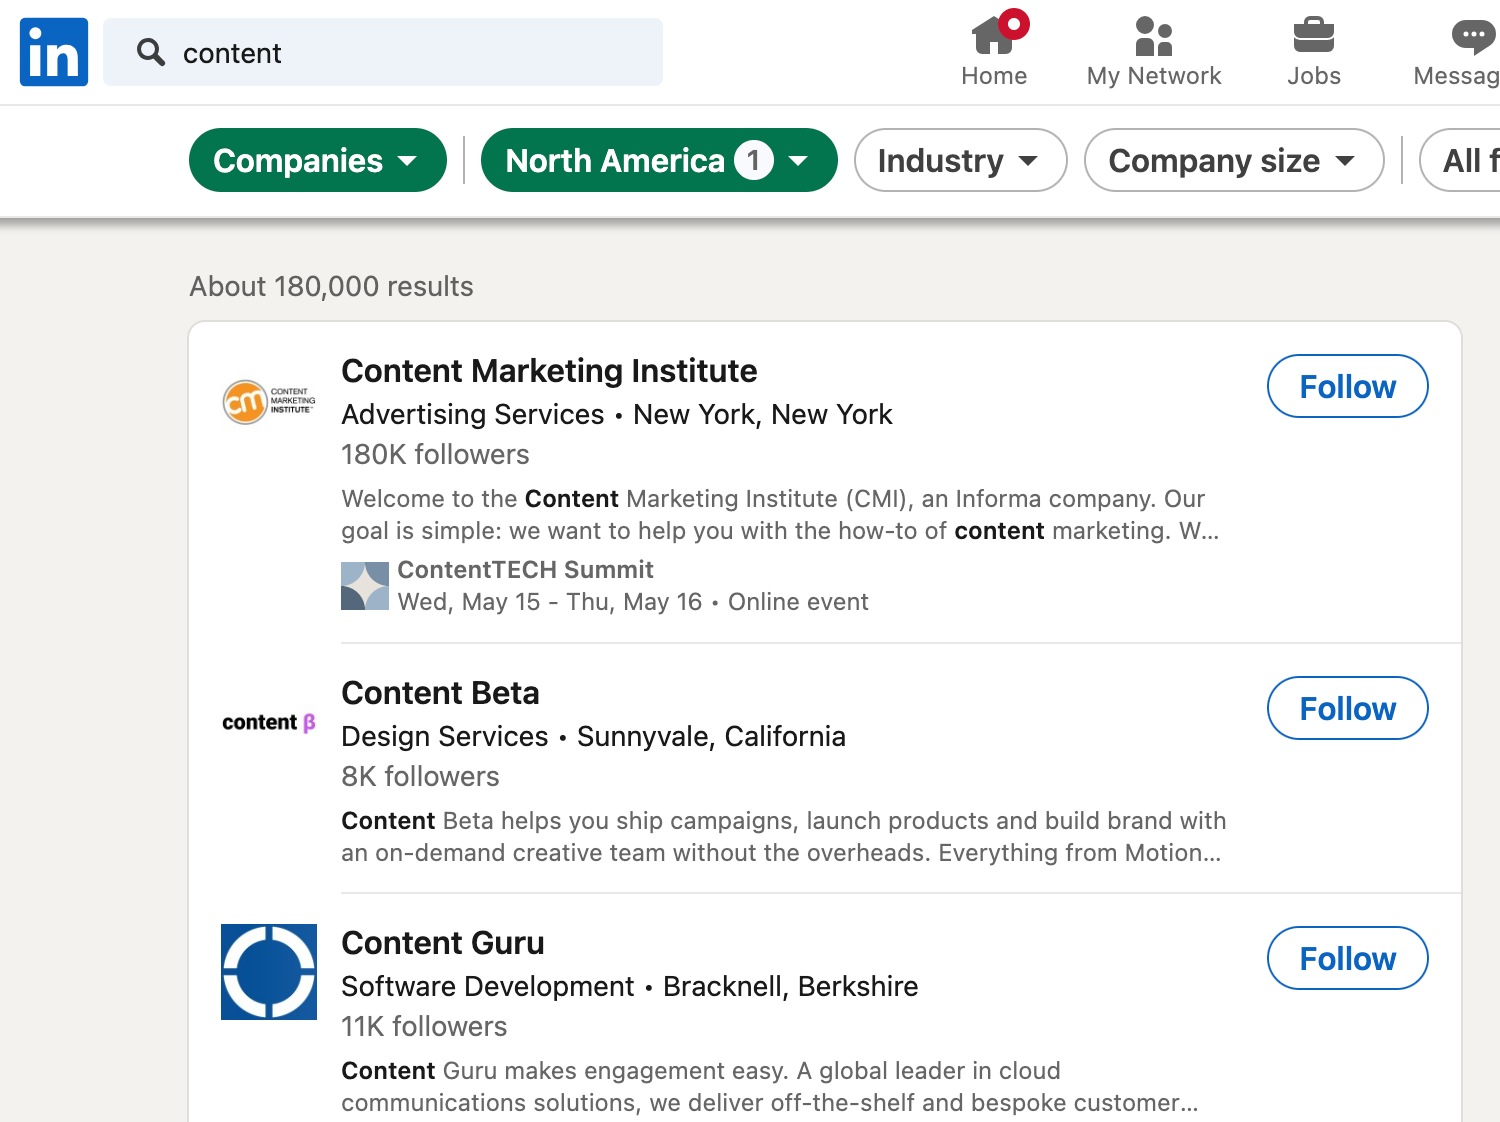Click the LinkedIn logo icon
This screenshot has height=1122, width=1500.
pos(54,52)
